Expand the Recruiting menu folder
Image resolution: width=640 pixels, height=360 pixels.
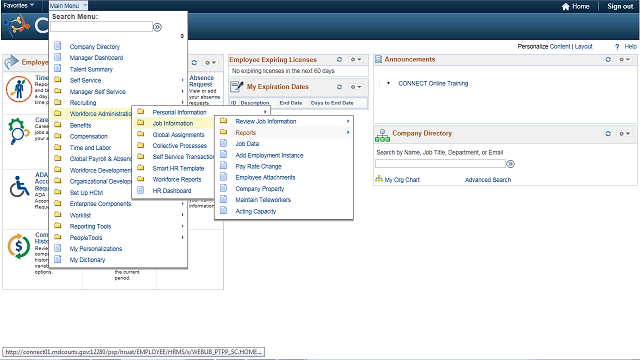83,102
